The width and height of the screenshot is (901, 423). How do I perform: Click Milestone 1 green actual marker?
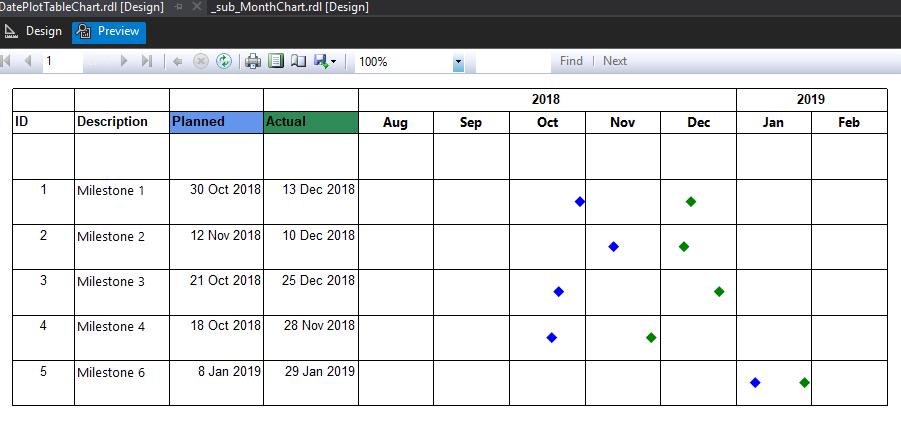(x=691, y=202)
